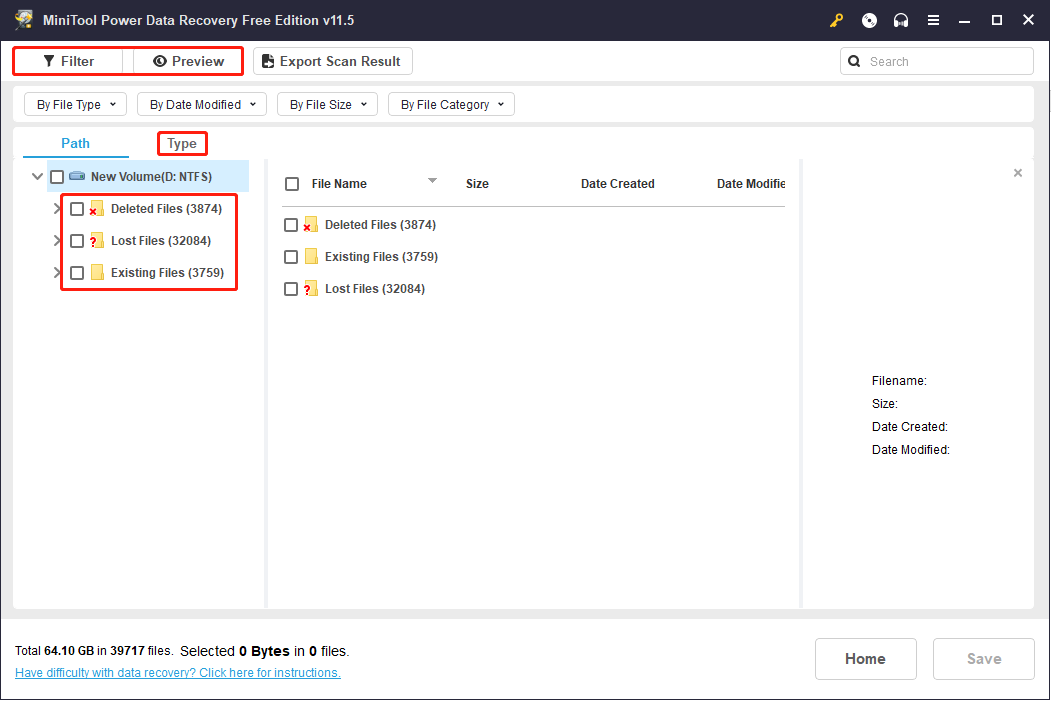Sort by File Name column header
Viewport: 1051px width, 701px height.
tap(339, 184)
